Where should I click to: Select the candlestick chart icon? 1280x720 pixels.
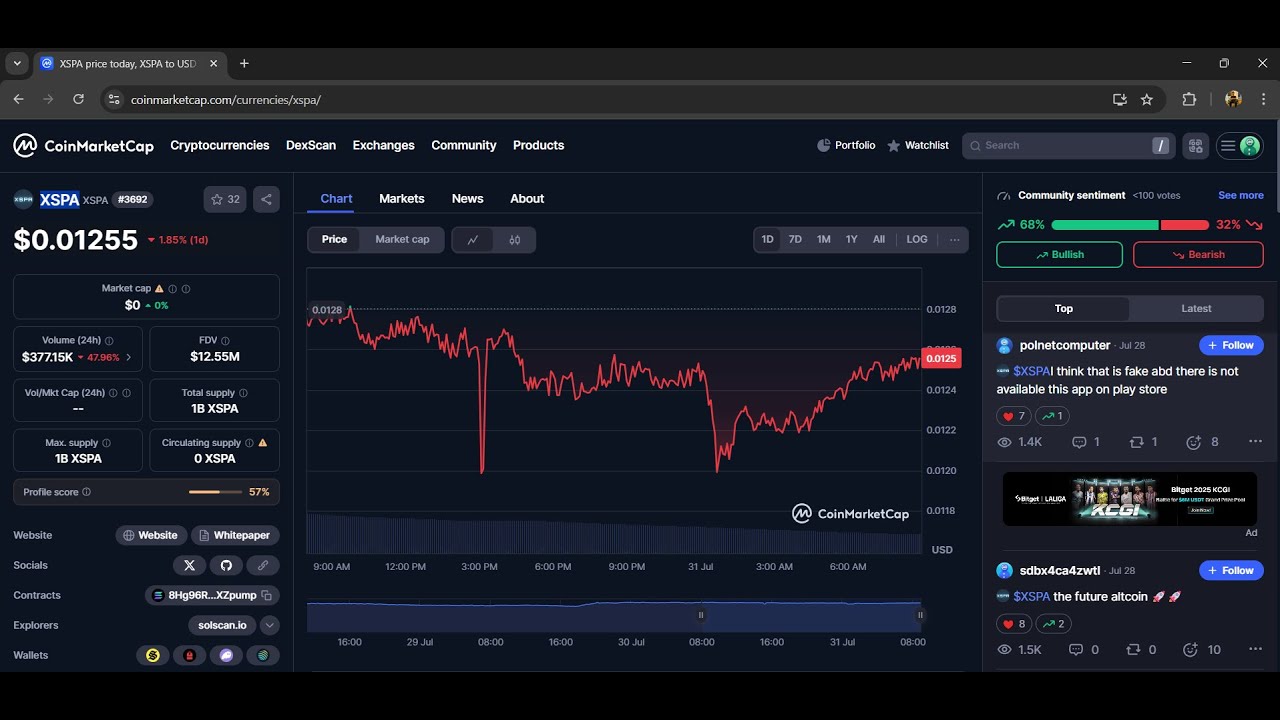pyautogui.click(x=515, y=240)
